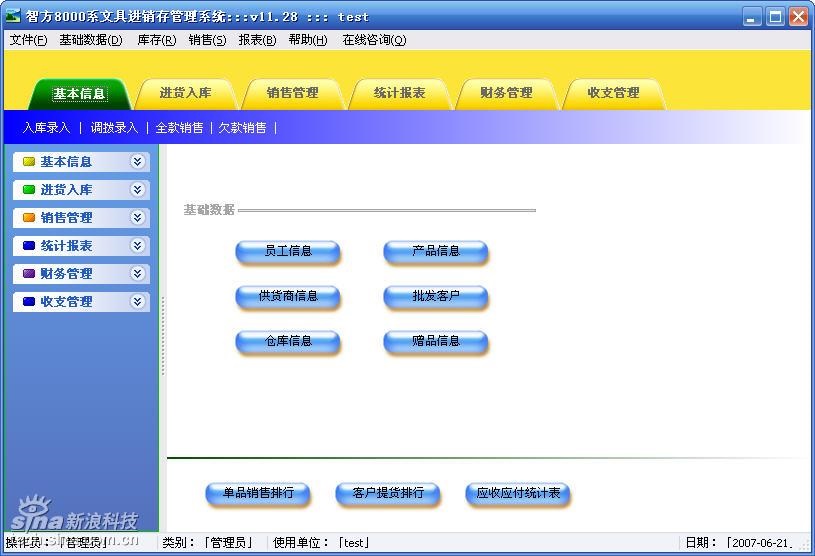Screen dimensions: 815x556
Task: Open the 供货商信息 button
Action: pyautogui.click(x=288, y=297)
